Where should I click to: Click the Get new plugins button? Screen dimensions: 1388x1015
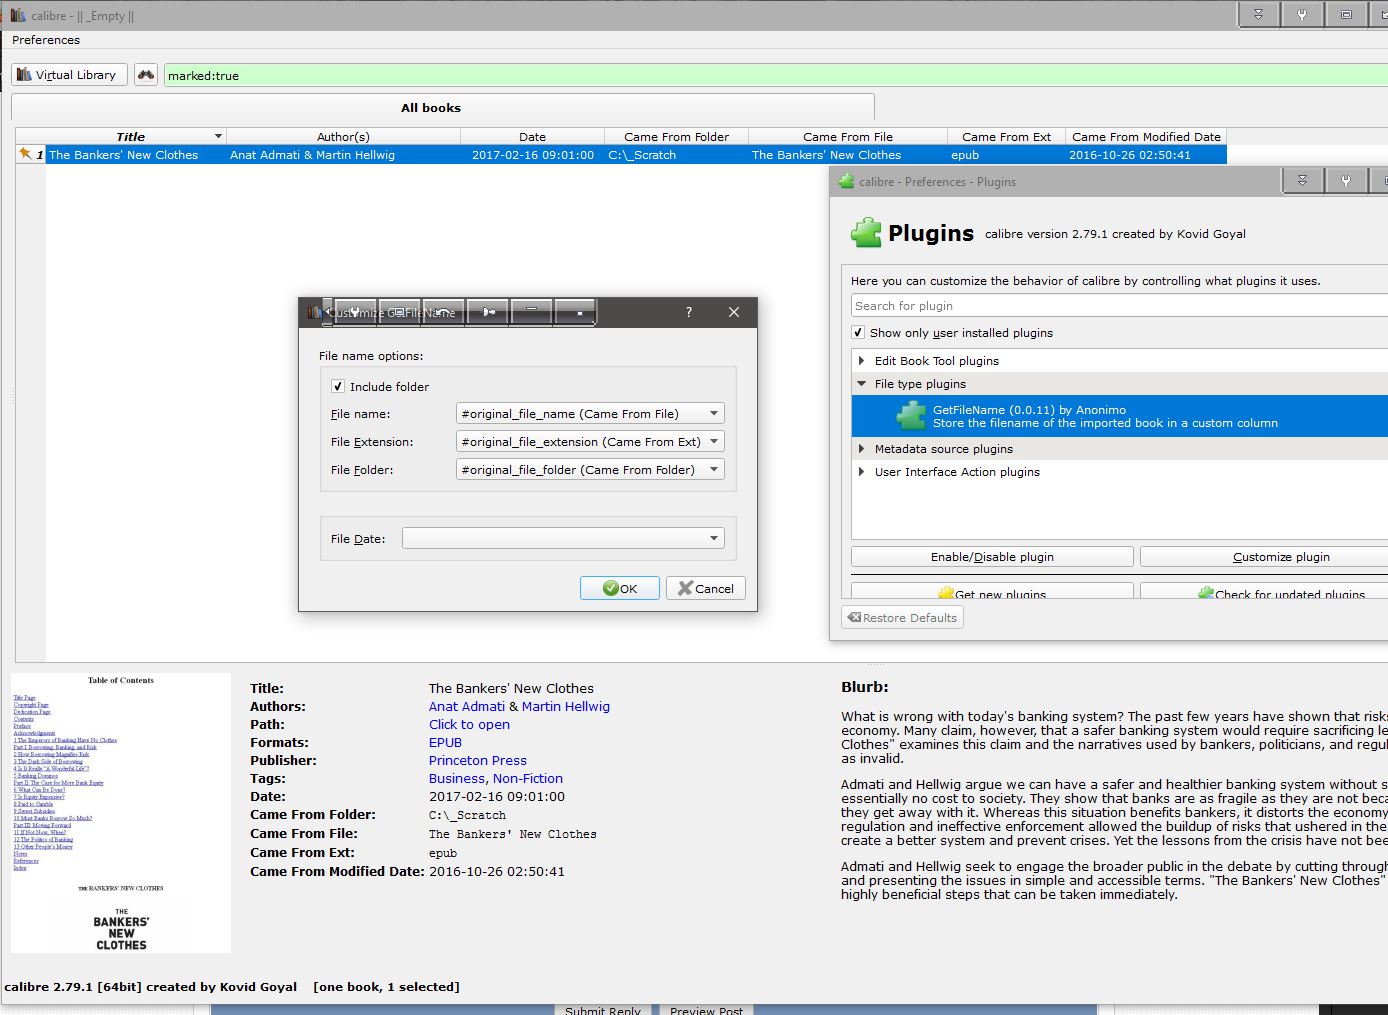pyautogui.click(x=992, y=591)
